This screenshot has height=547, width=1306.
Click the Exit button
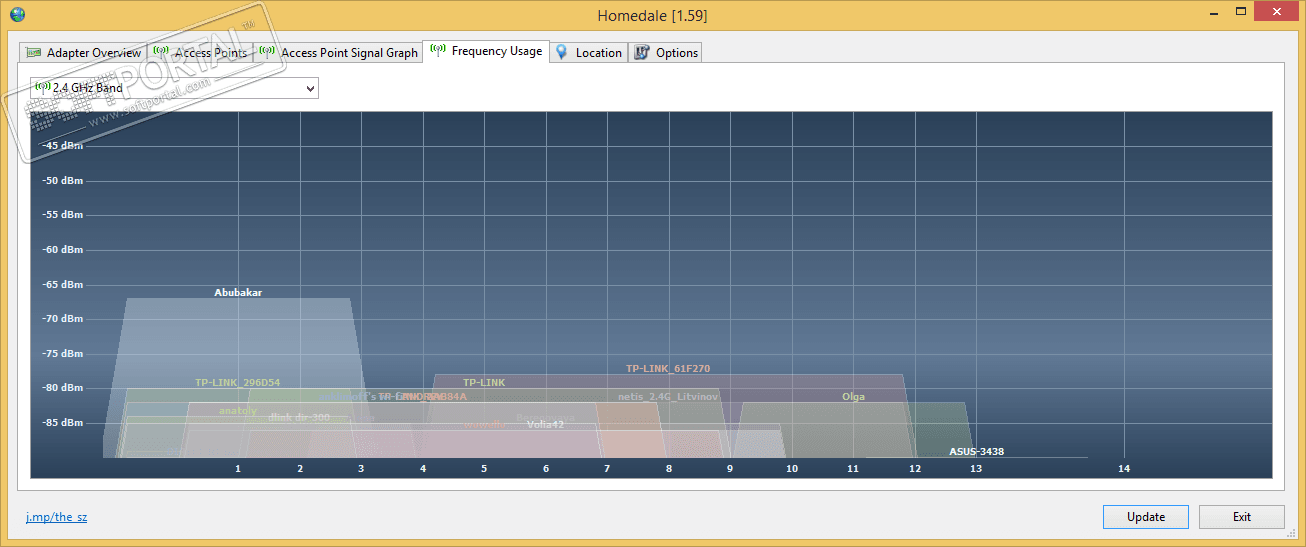[x=1242, y=517]
